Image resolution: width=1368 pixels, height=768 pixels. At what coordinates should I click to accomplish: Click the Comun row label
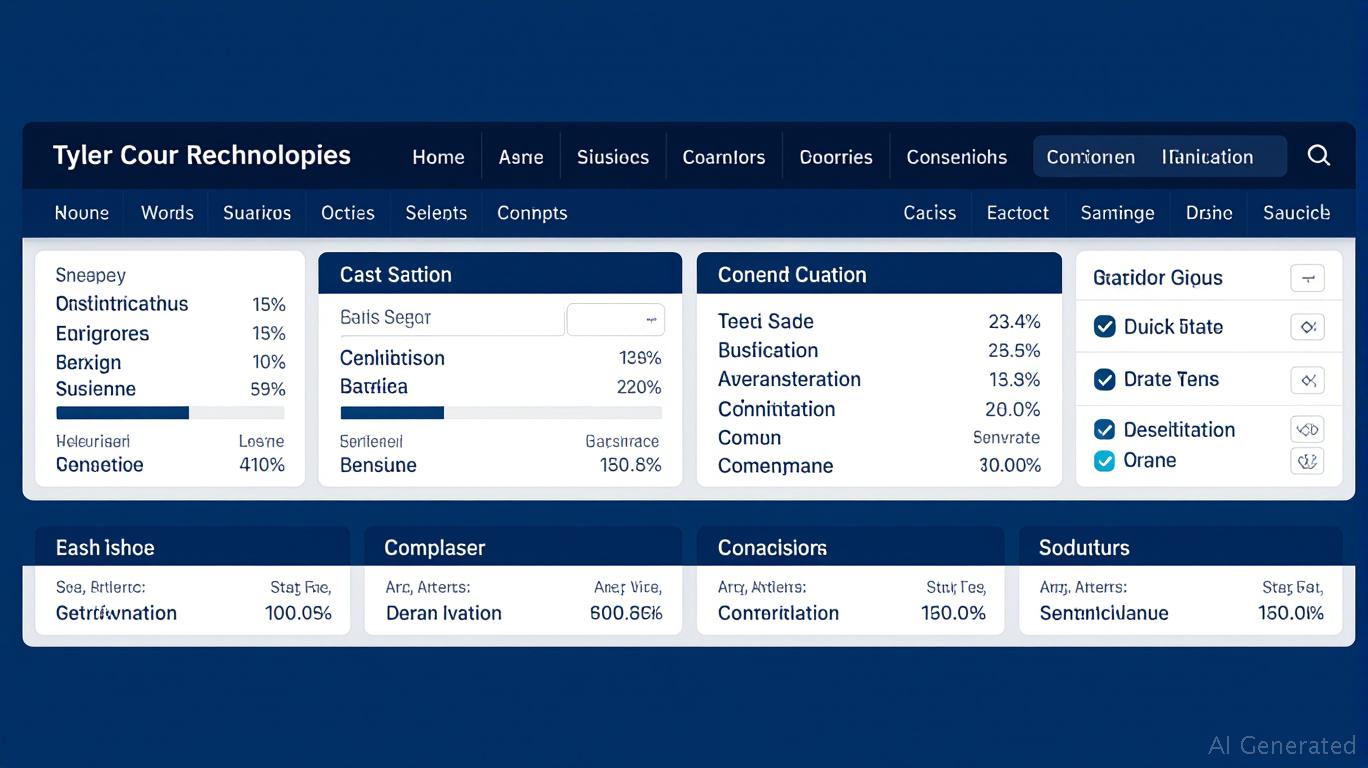[x=749, y=438]
